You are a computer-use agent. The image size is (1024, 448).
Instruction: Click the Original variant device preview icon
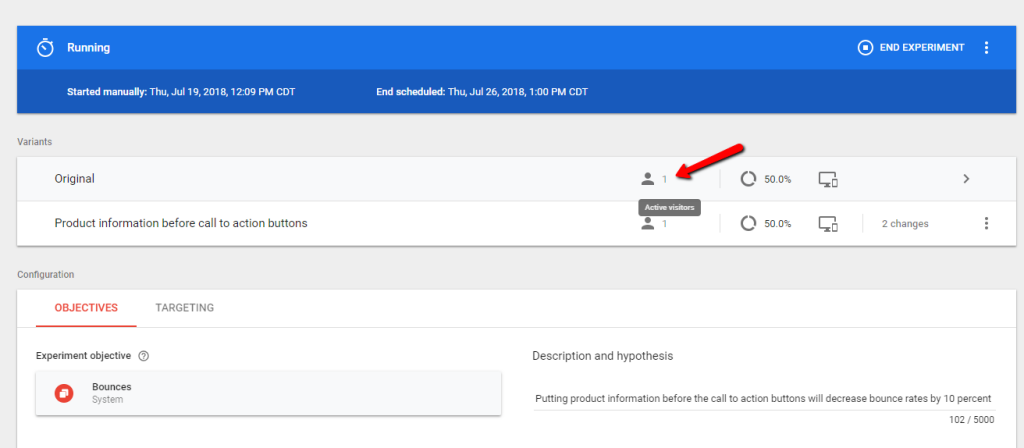pos(828,179)
